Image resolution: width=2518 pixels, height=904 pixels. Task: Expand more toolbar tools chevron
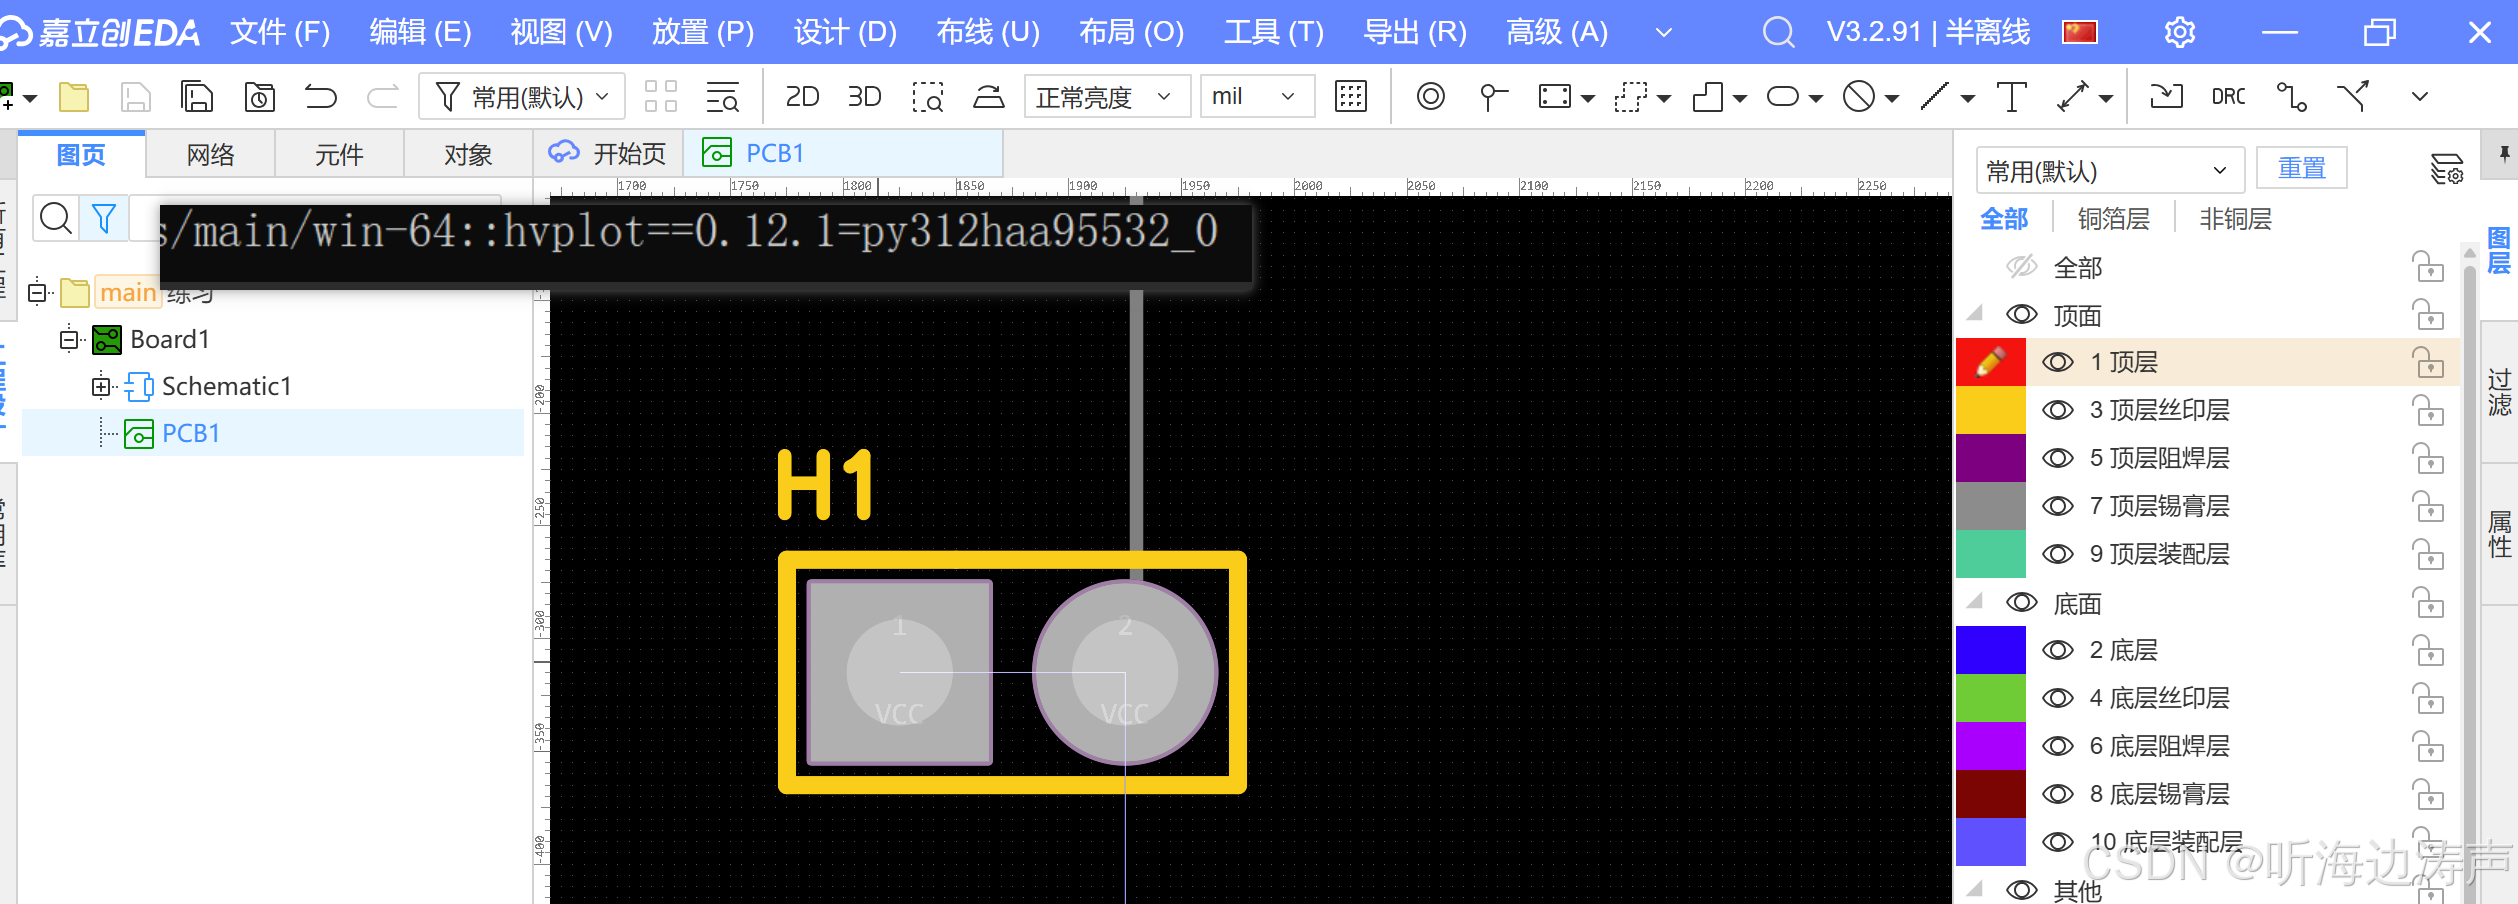pos(2420,97)
